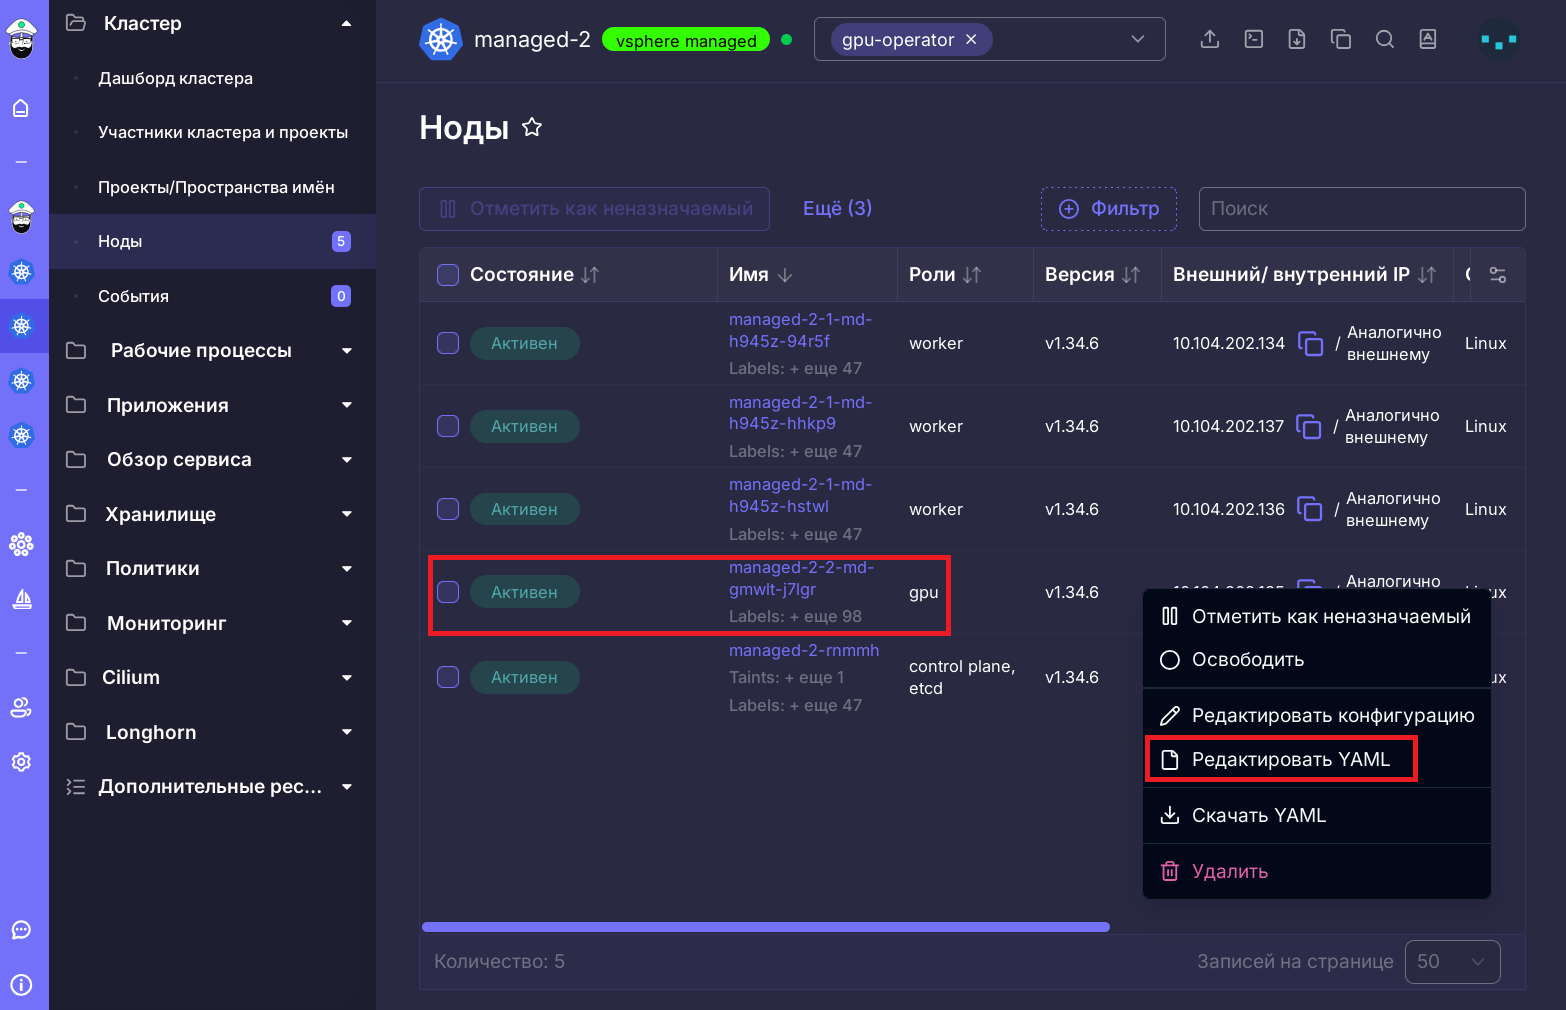The width and height of the screenshot is (1566, 1010).
Task: Copy IP 10.104.202.136 to clipboard
Action: [x=1310, y=509]
